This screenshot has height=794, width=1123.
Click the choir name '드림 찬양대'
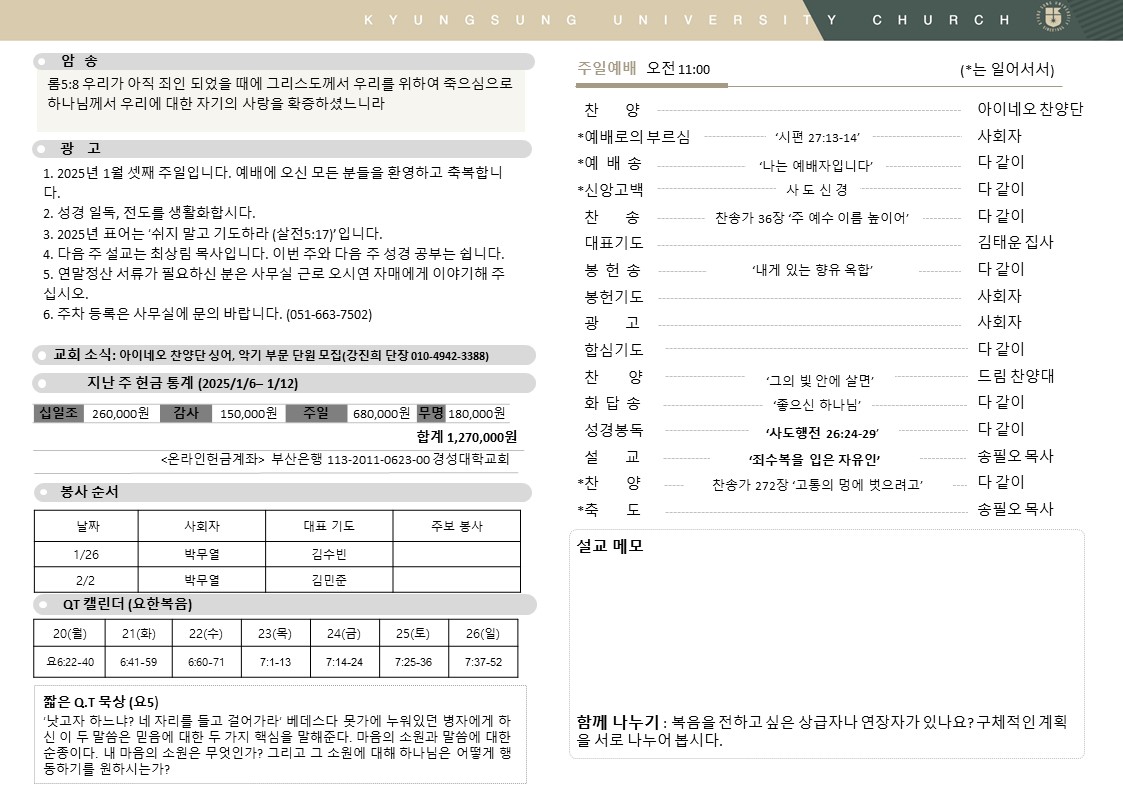tap(1016, 376)
